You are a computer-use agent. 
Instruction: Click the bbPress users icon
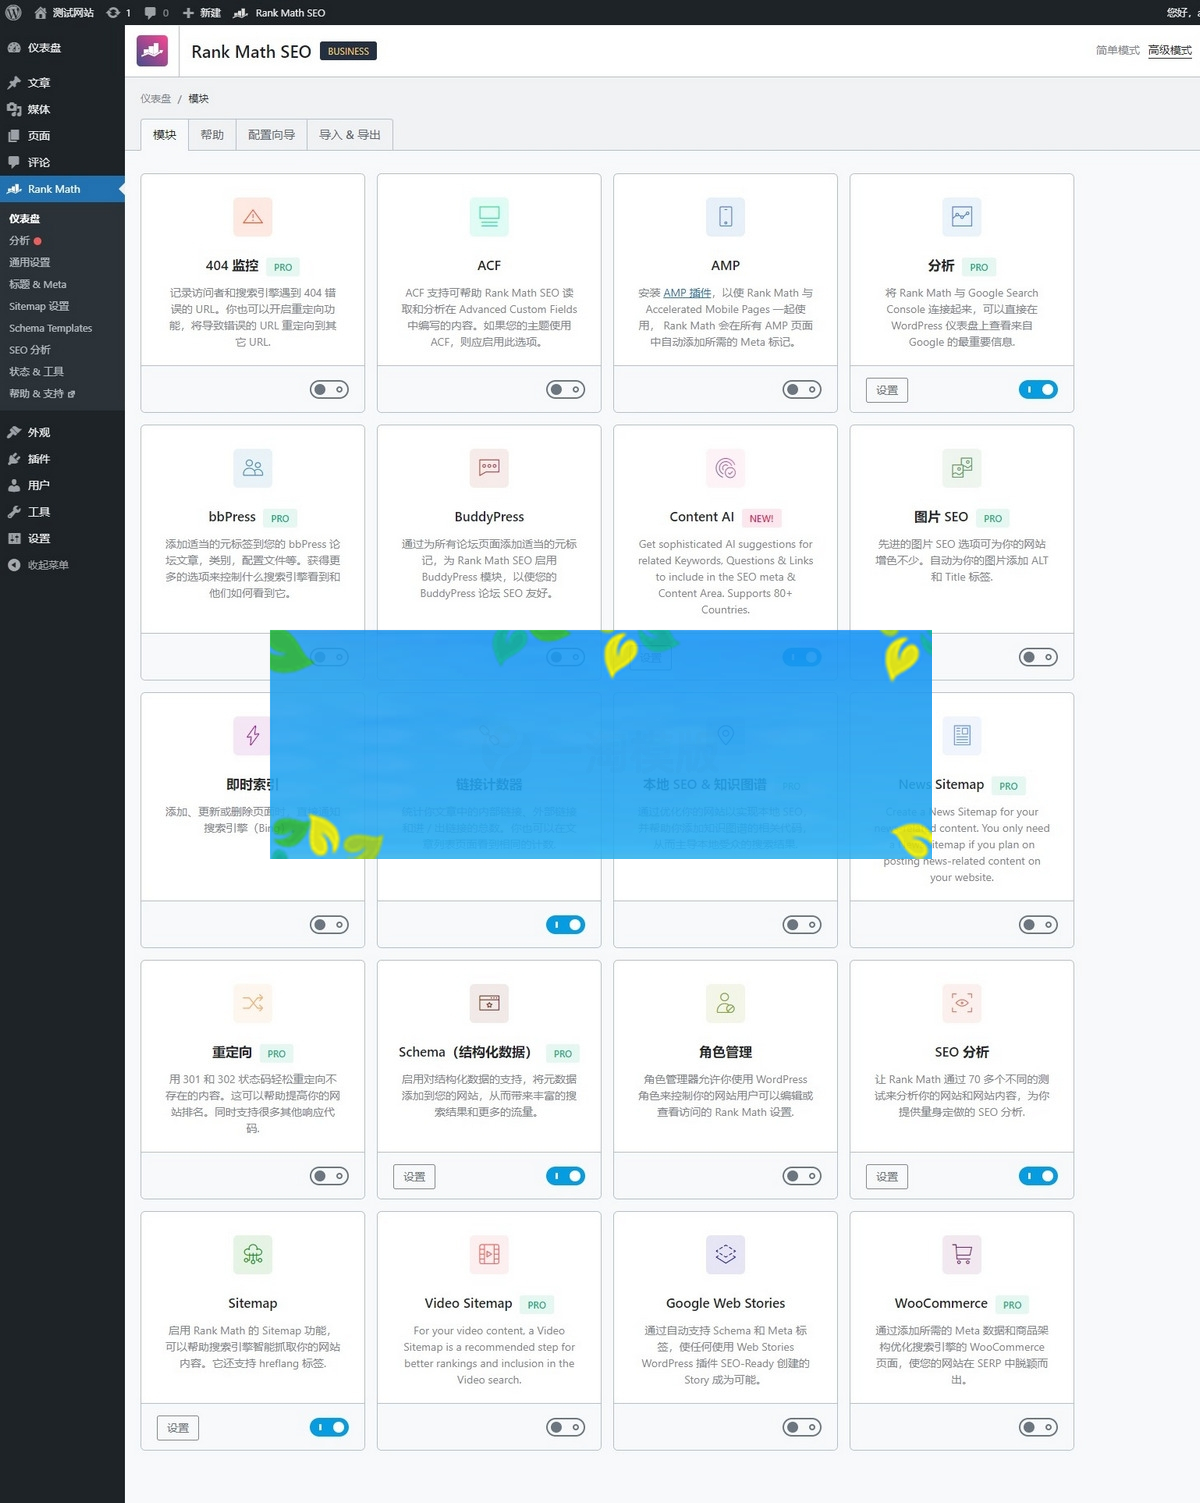click(252, 468)
